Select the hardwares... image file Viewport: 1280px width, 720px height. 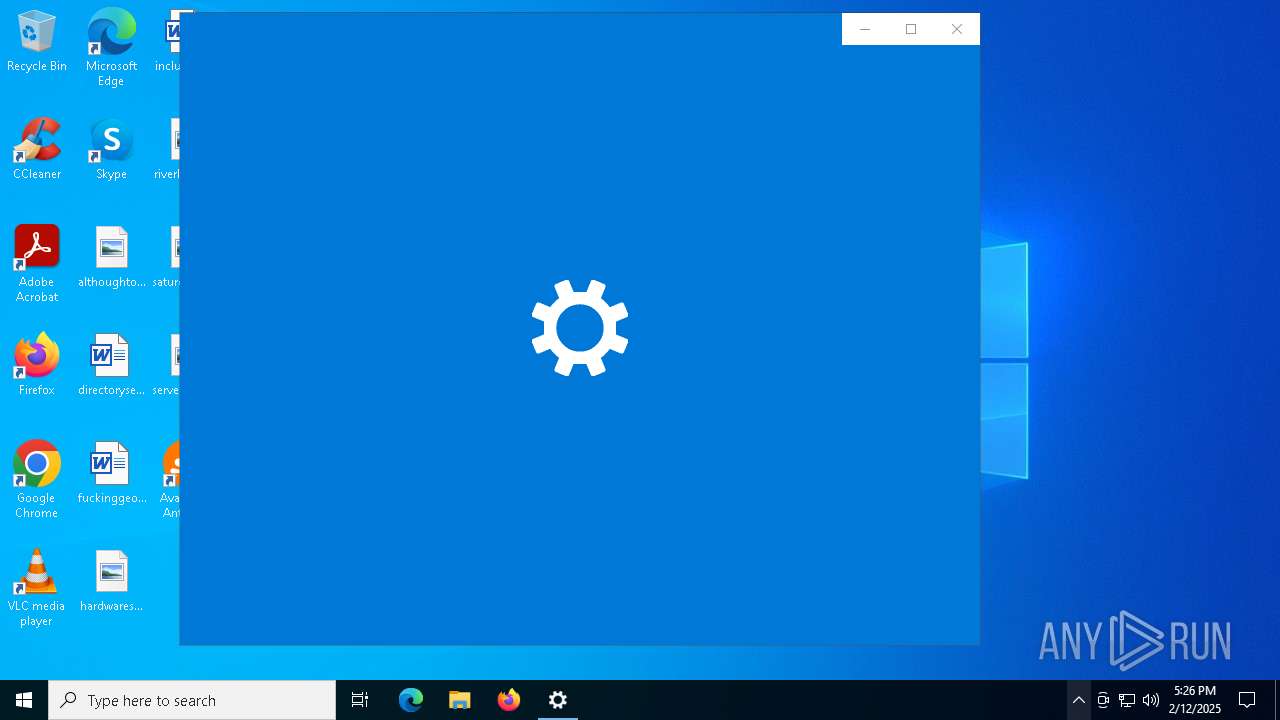111,580
